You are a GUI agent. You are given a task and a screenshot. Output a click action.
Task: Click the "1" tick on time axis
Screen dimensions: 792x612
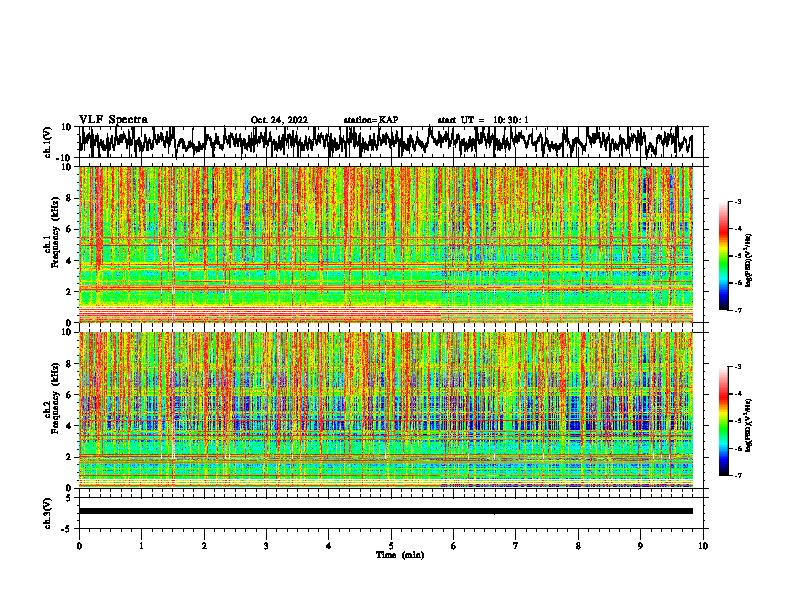coord(141,546)
